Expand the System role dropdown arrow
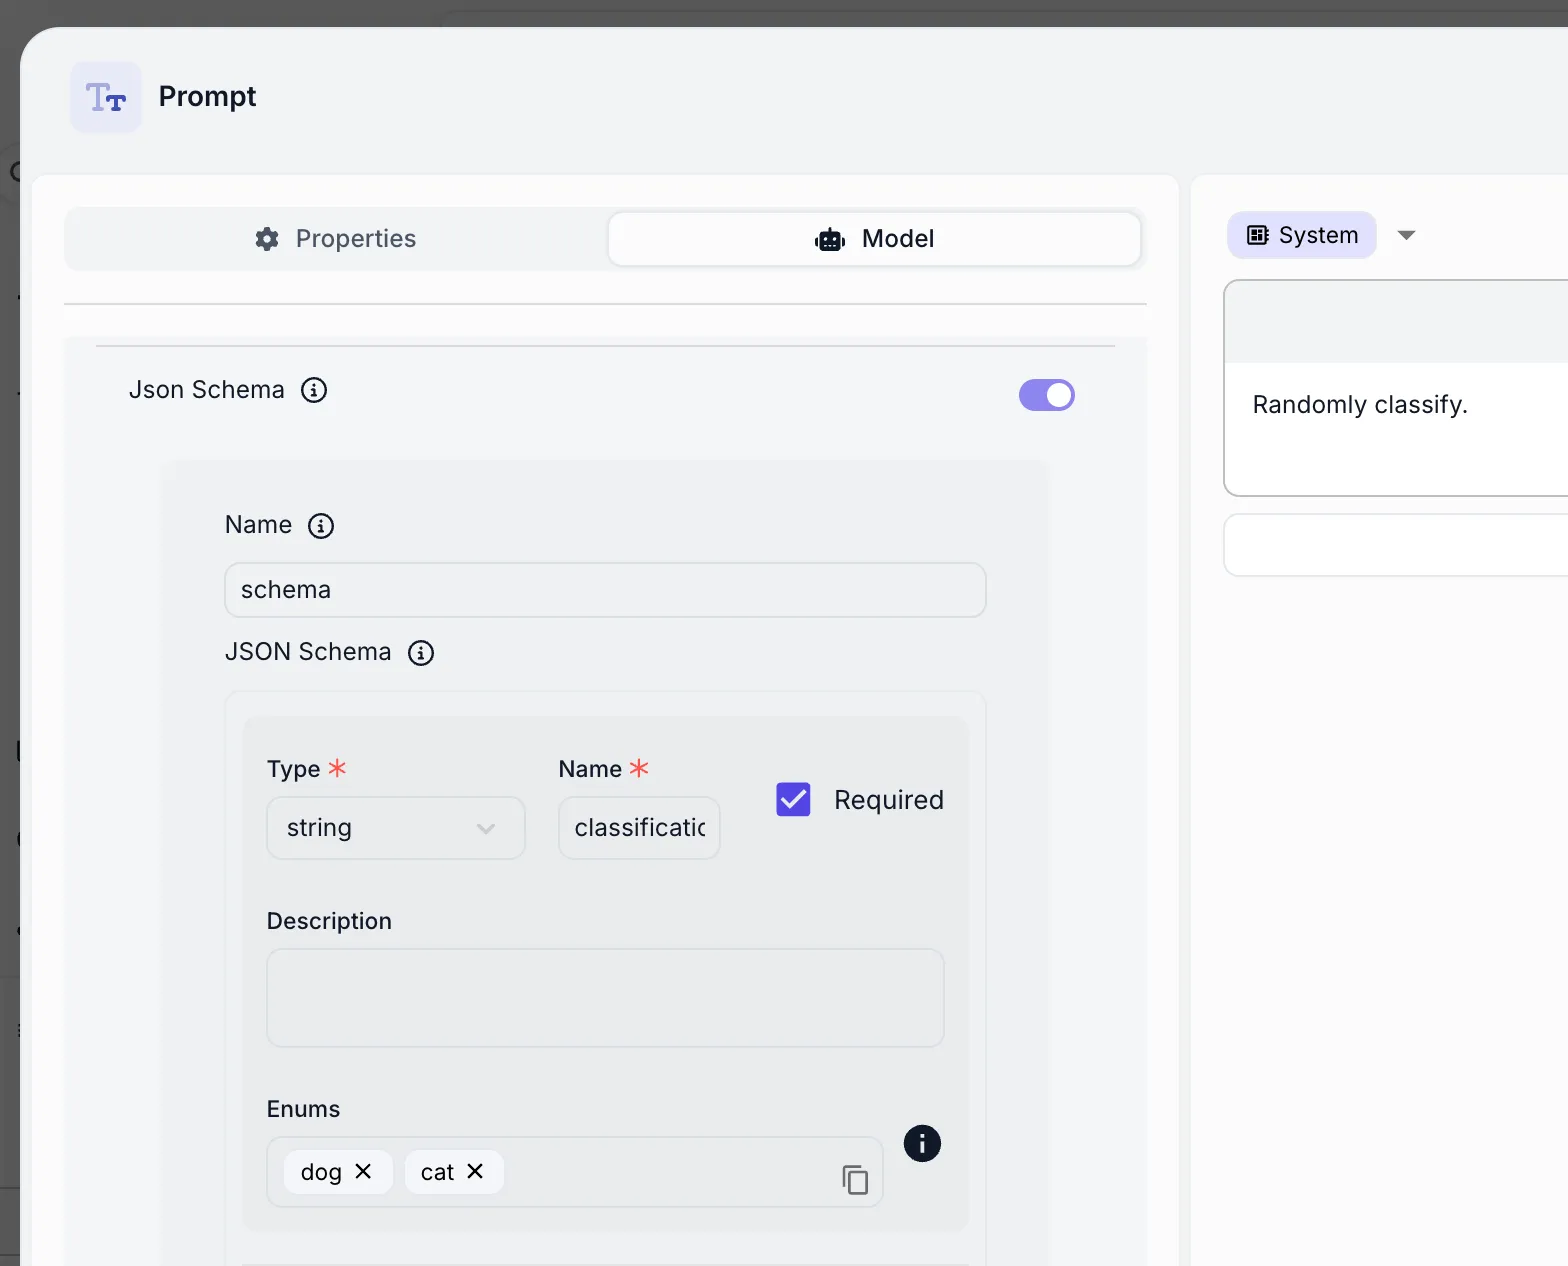This screenshot has height=1266, width=1568. (x=1406, y=235)
